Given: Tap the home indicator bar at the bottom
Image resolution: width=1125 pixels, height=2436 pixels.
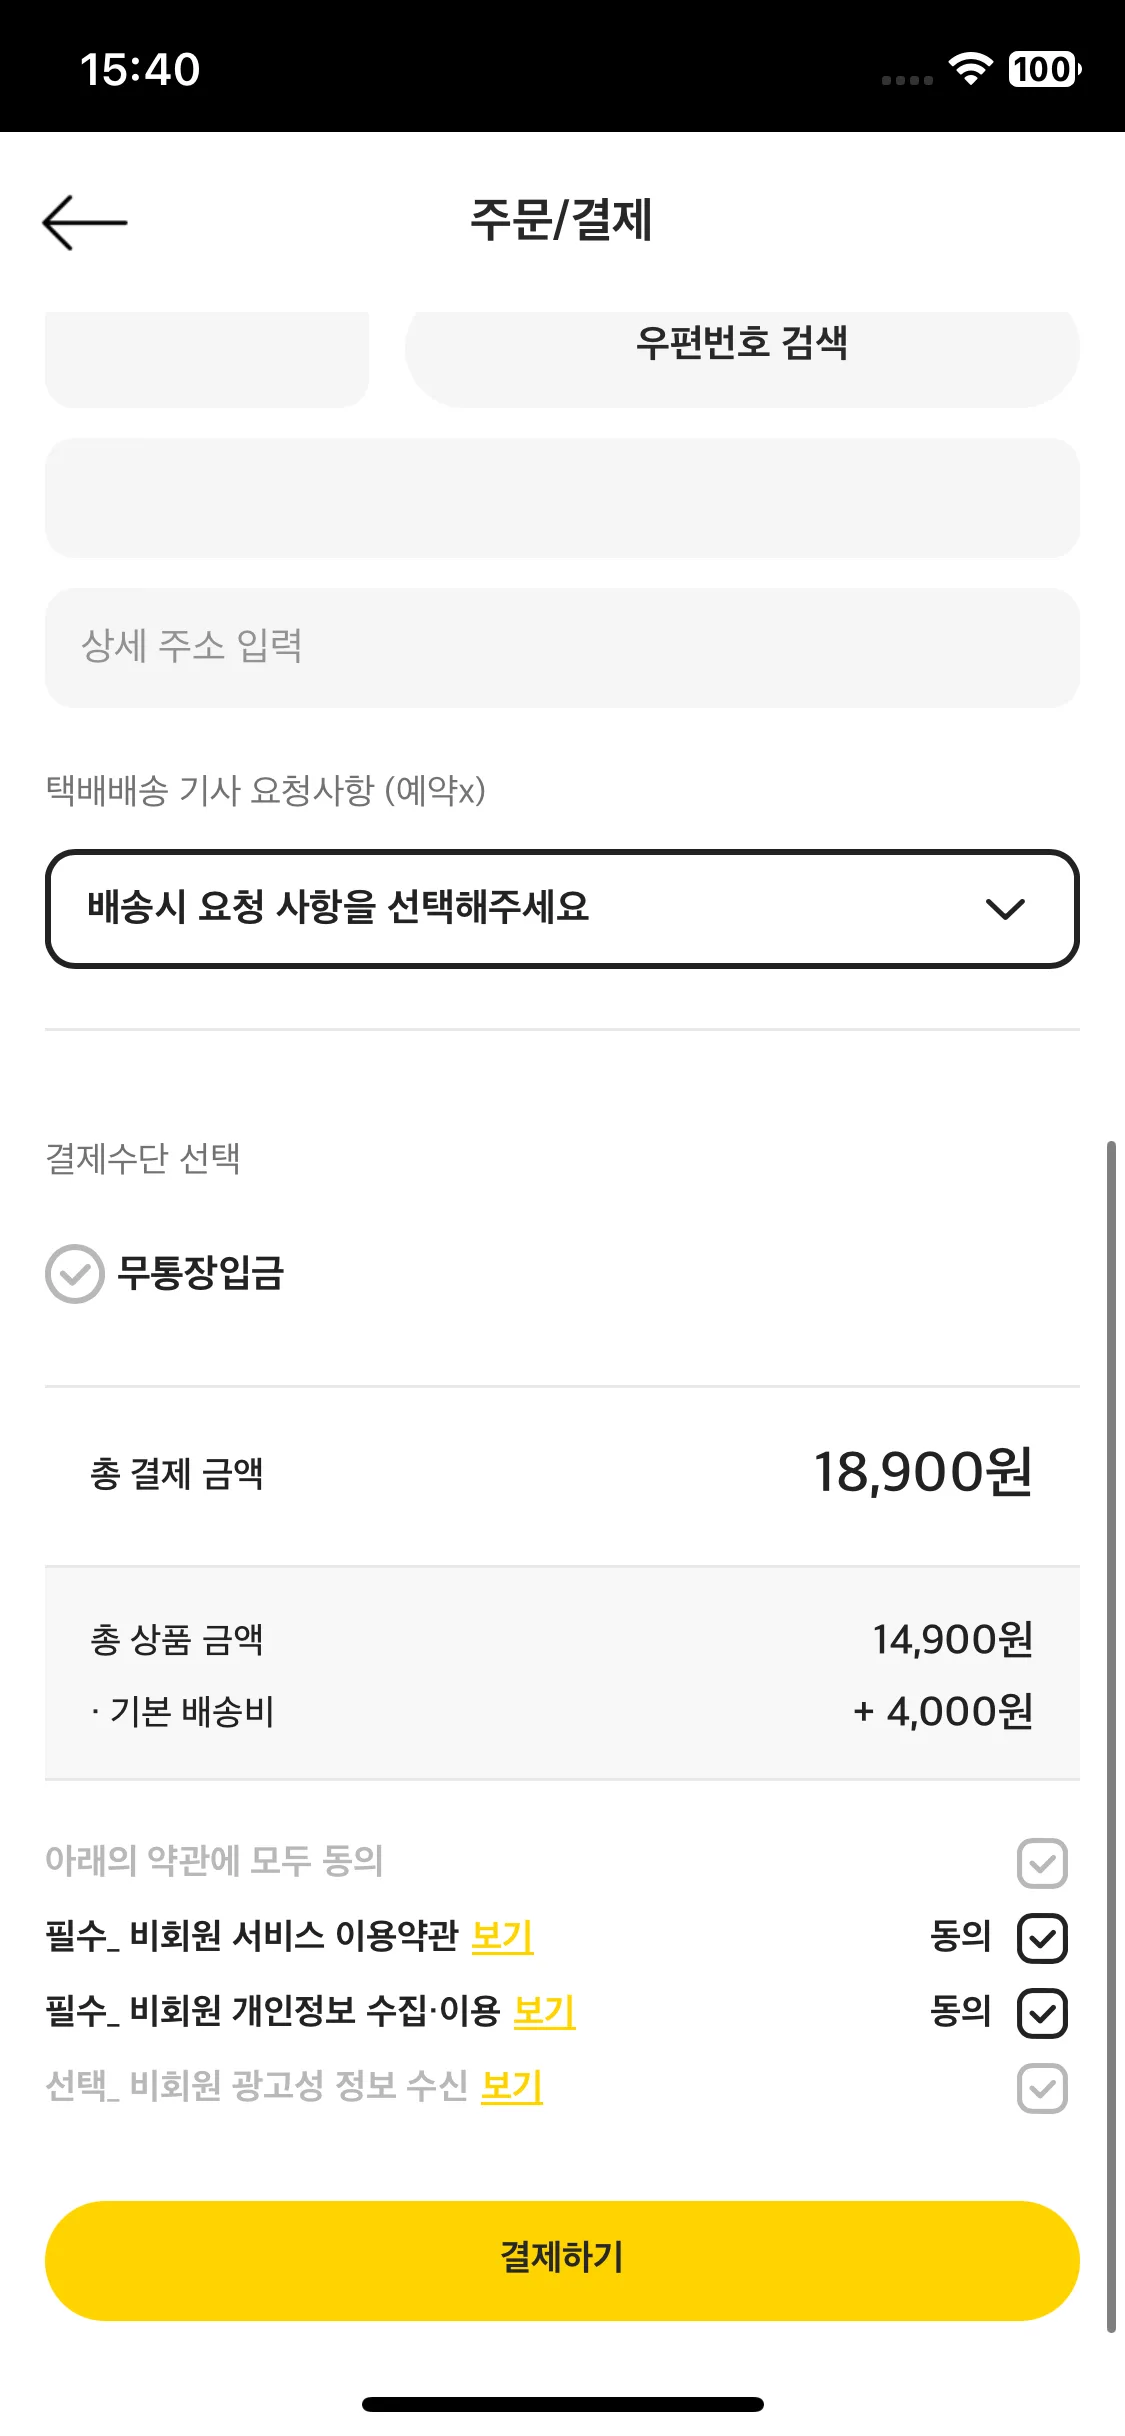Looking at the screenshot, I should pos(562,2404).
